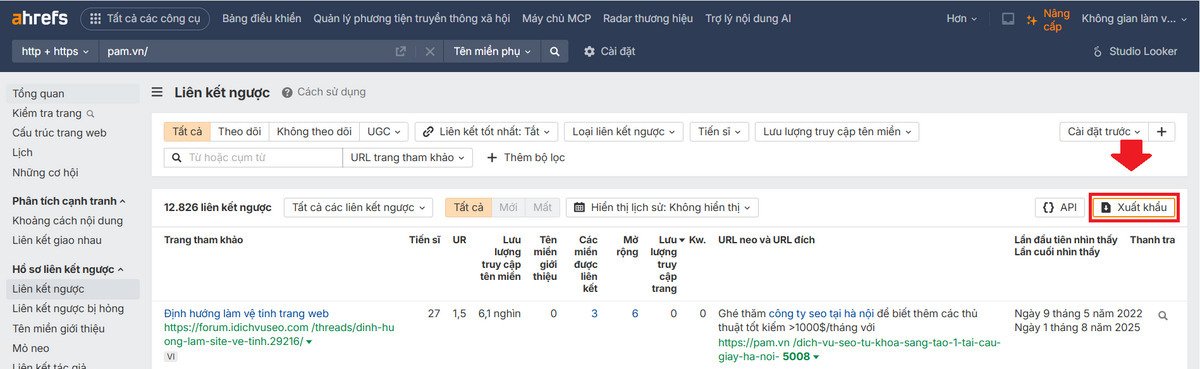Select the Mới status toggle
Screen dimensions: 1200x369
pyautogui.click(x=508, y=207)
